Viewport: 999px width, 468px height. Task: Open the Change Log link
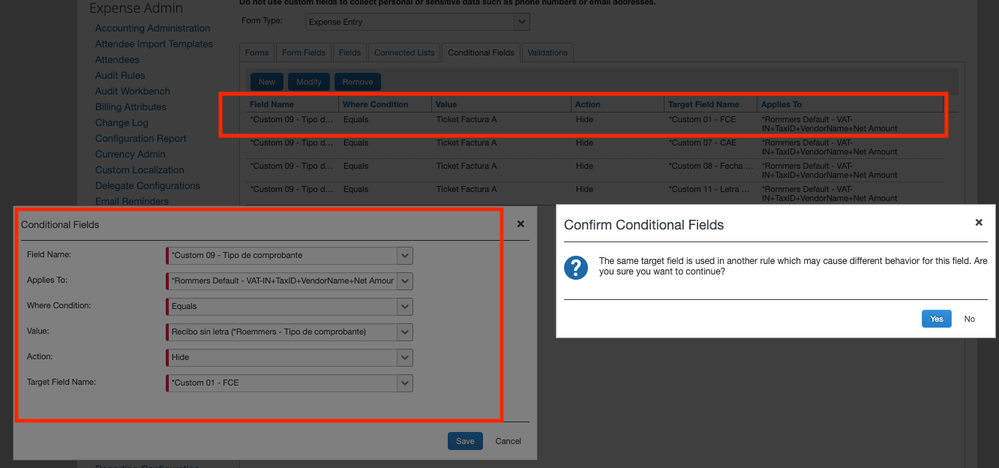tap(122, 122)
